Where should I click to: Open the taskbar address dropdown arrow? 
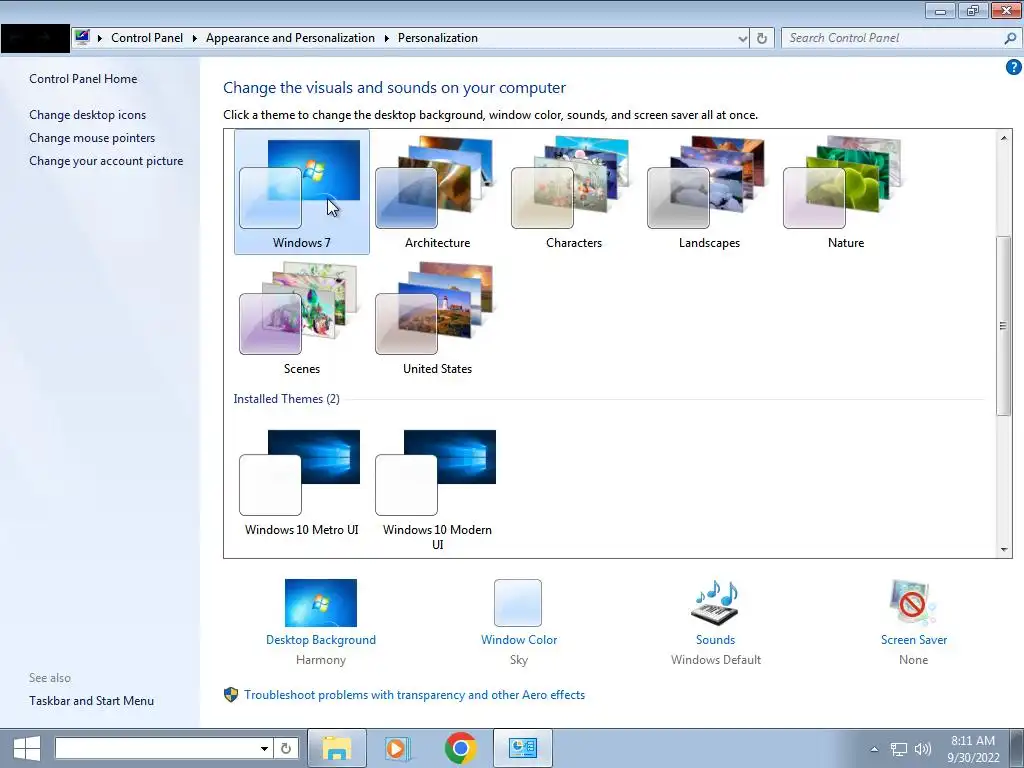coord(264,748)
